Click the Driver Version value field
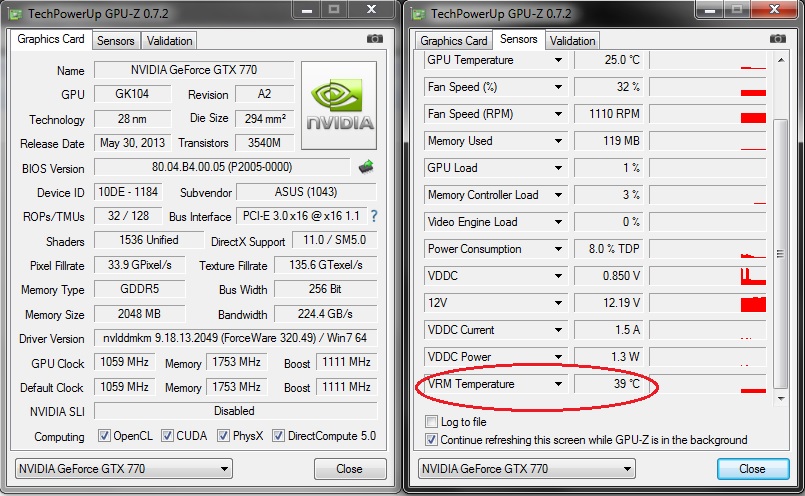Screen dimensions: 805x496 click(x=236, y=338)
